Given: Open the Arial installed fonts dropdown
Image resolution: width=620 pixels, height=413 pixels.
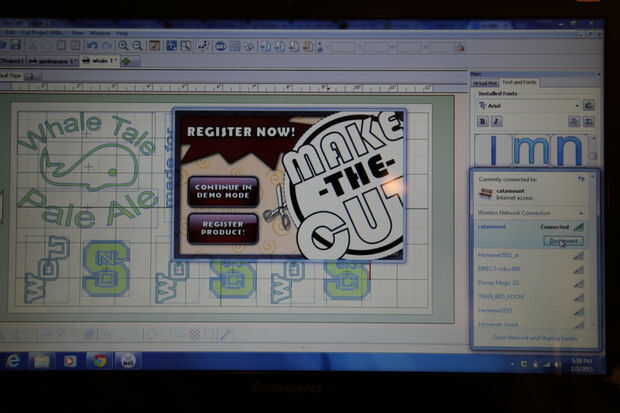Looking at the screenshot, I should pyautogui.click(x=529, y=106).
